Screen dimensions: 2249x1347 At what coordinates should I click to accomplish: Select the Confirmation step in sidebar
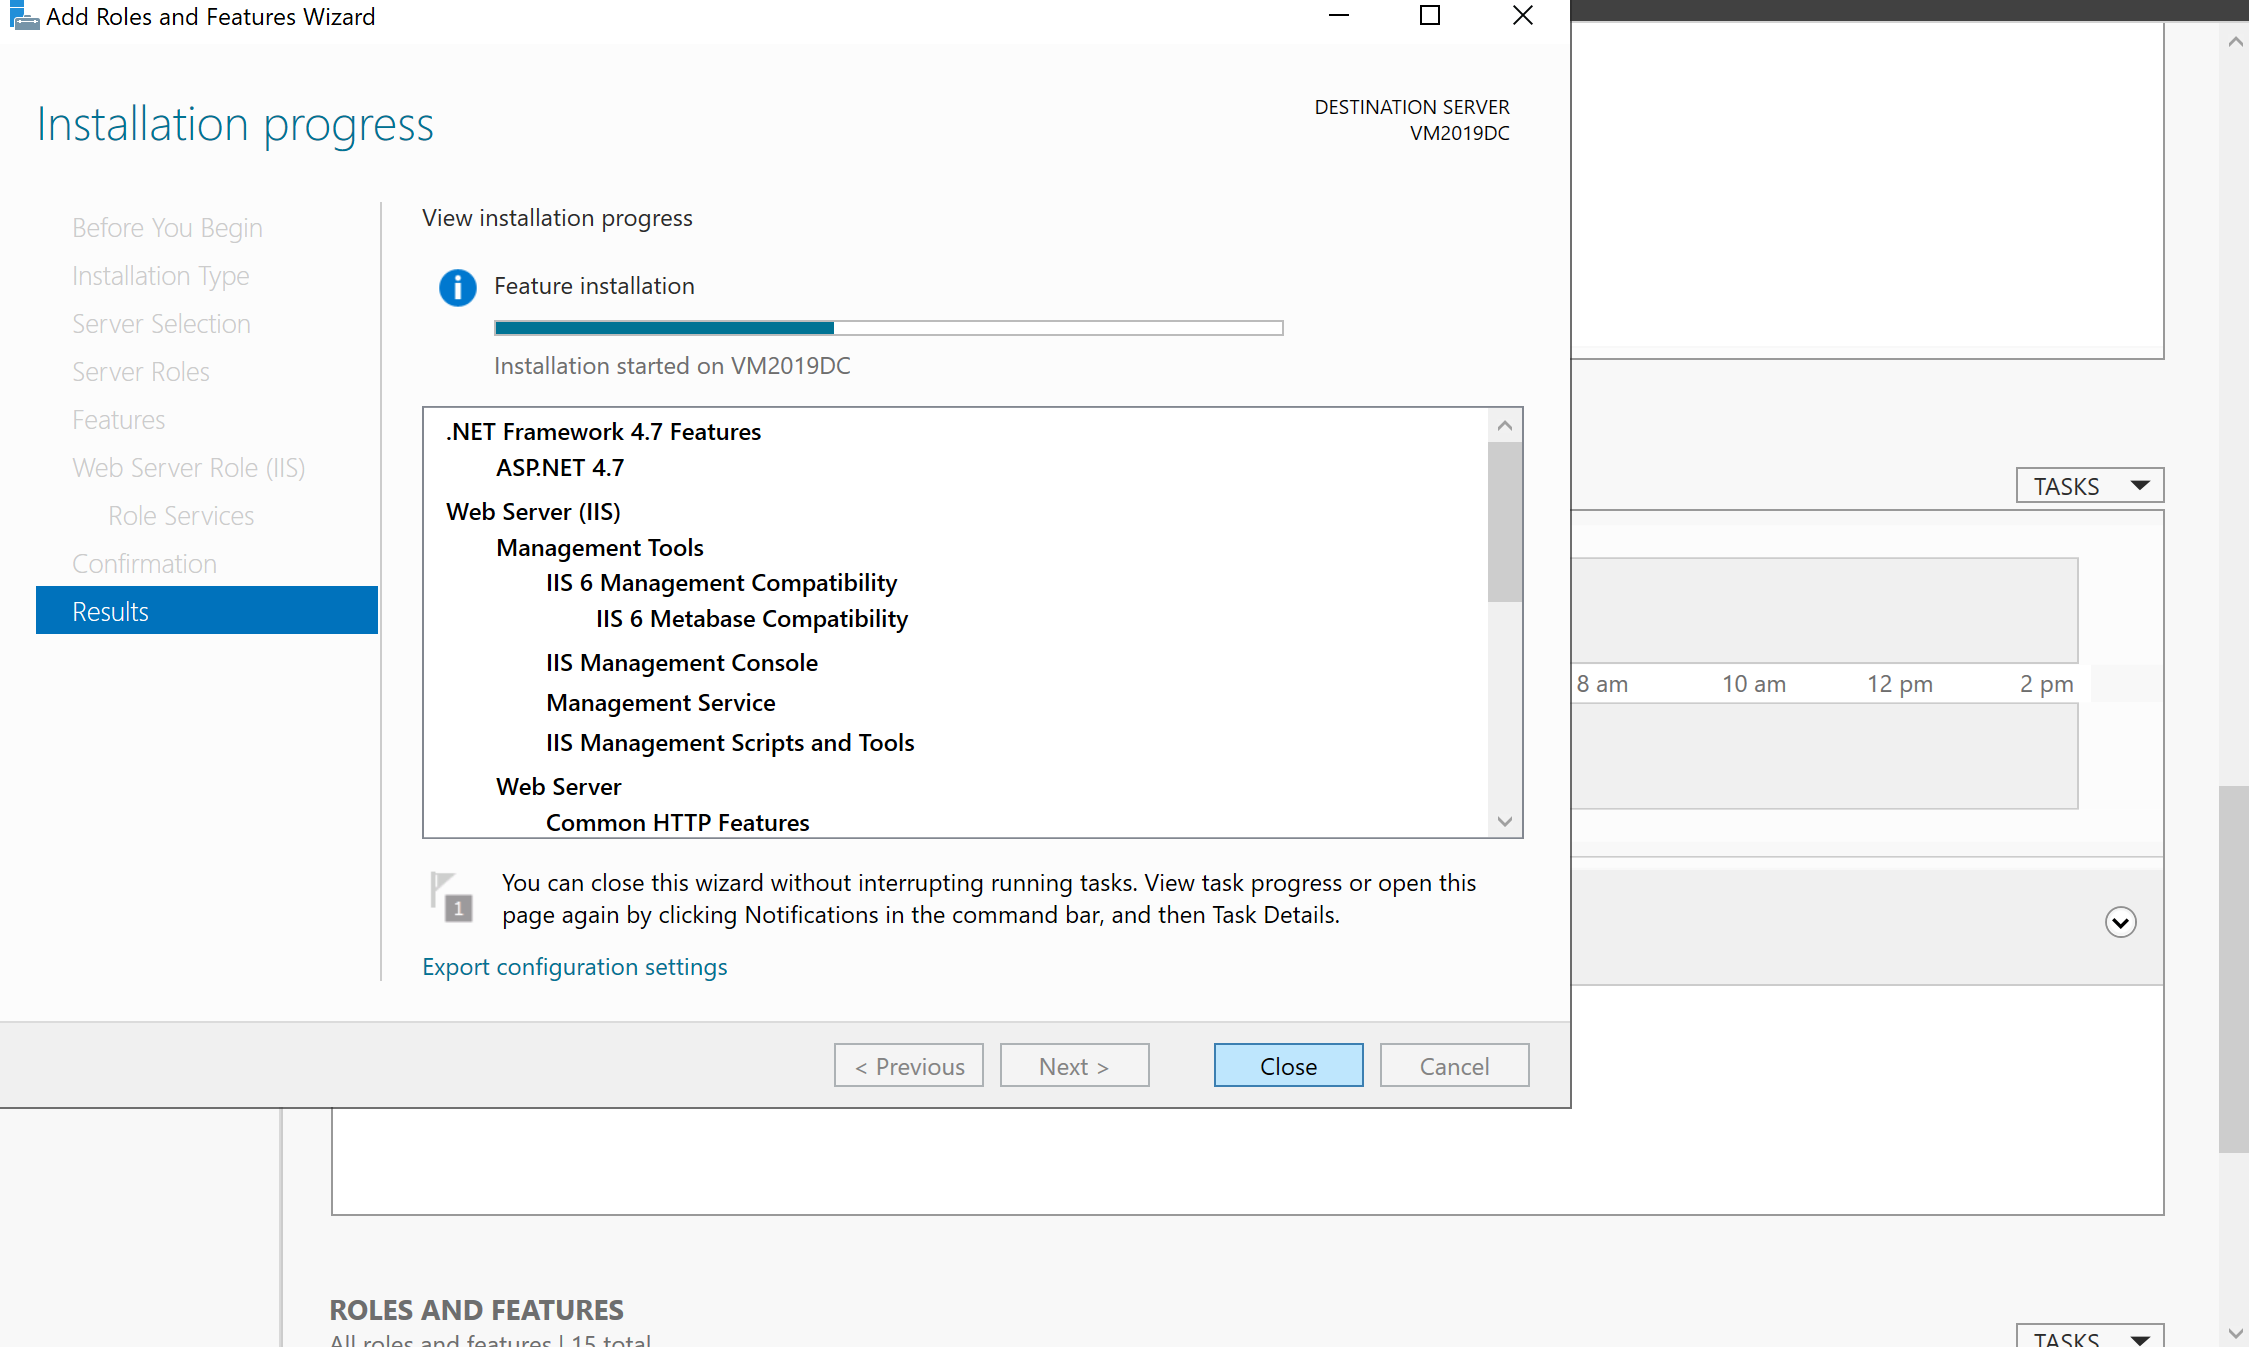(x=144, y=564)
